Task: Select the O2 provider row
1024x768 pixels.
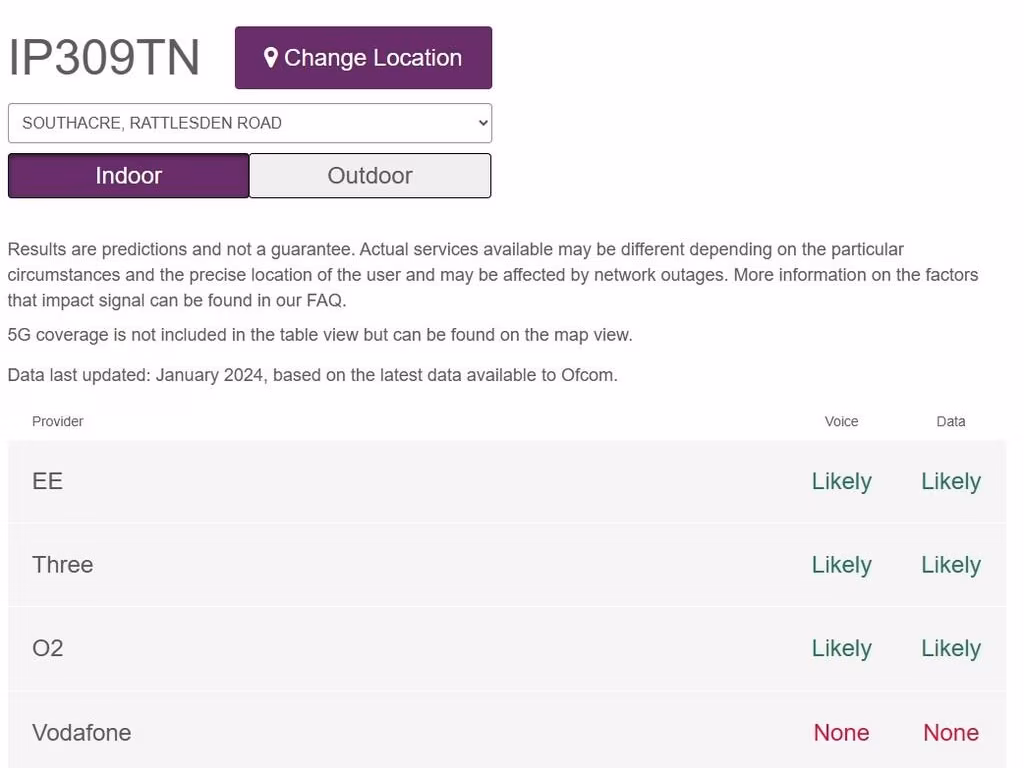Action: pos(47,648)
